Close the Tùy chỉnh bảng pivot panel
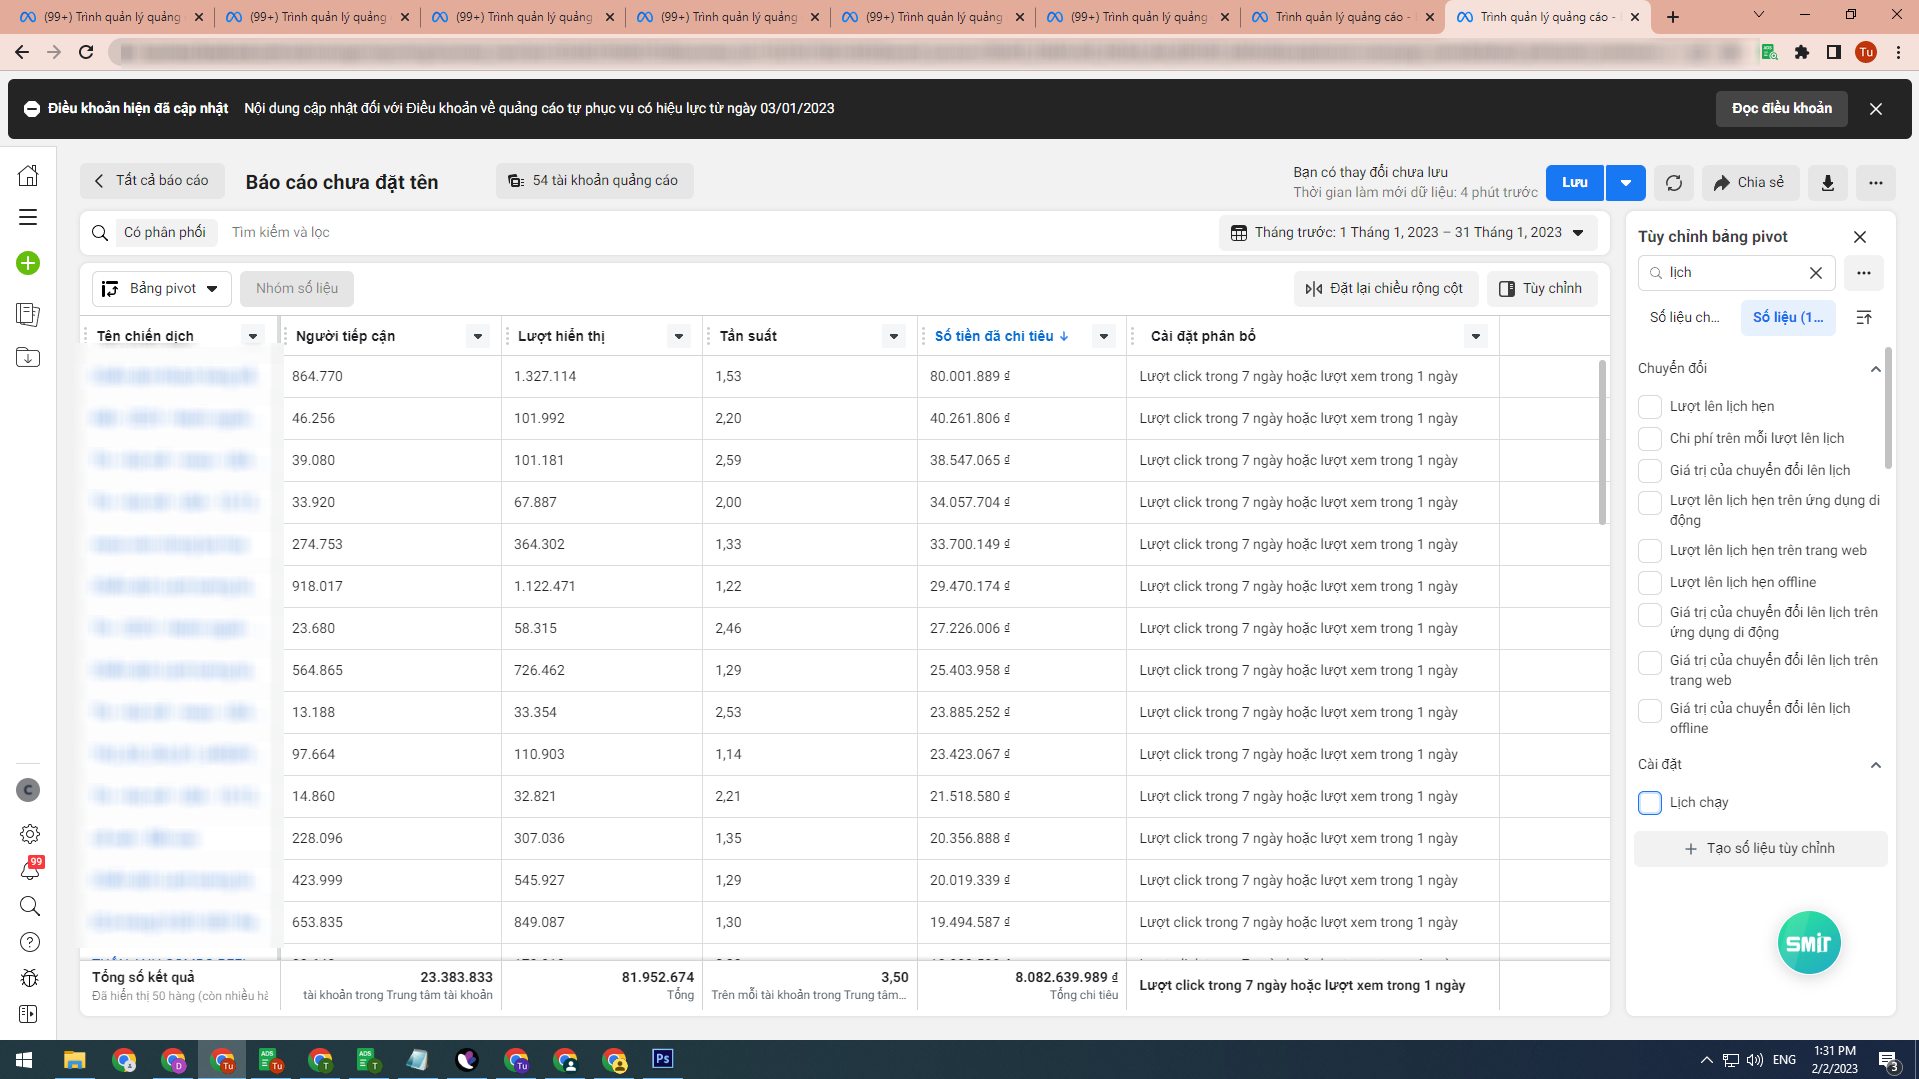This screenshot has height=1079, width=1919. click(x=1860, y=237)
